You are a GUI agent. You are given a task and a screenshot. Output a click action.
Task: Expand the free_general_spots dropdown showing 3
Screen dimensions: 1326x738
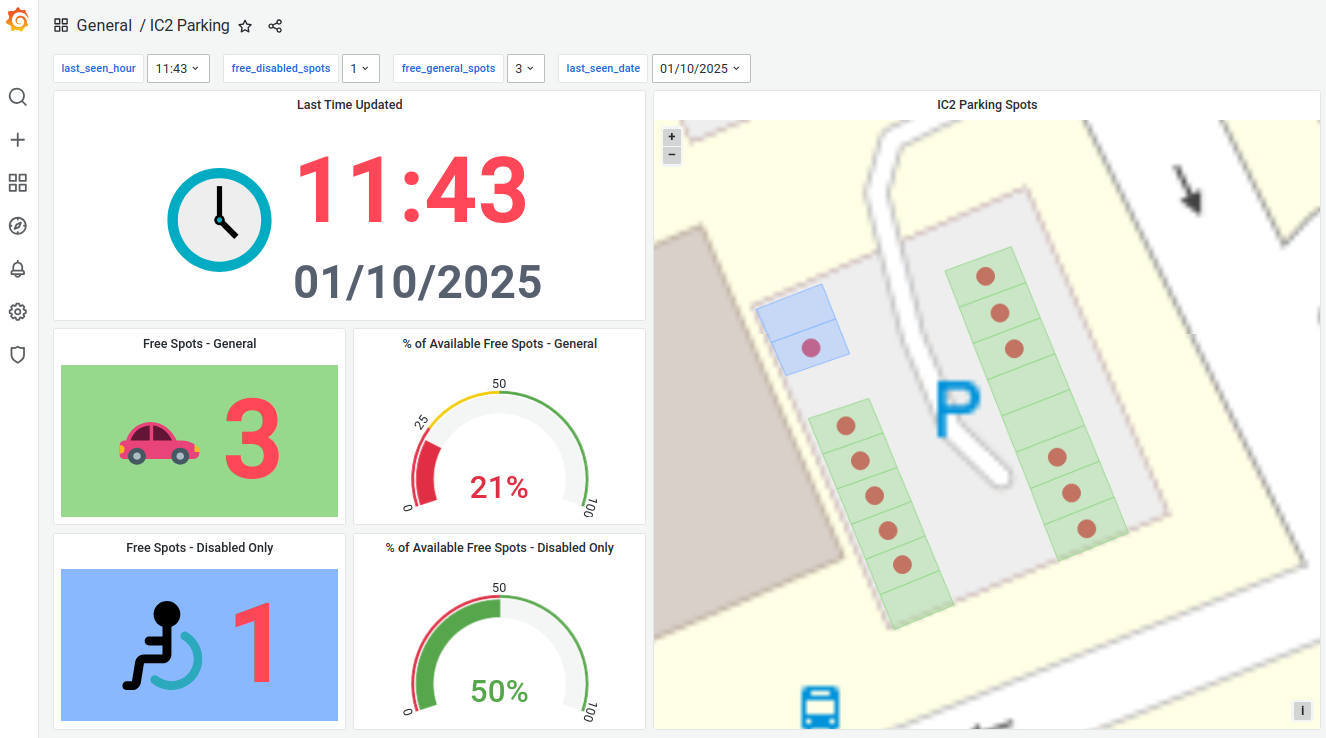point(526,68)
